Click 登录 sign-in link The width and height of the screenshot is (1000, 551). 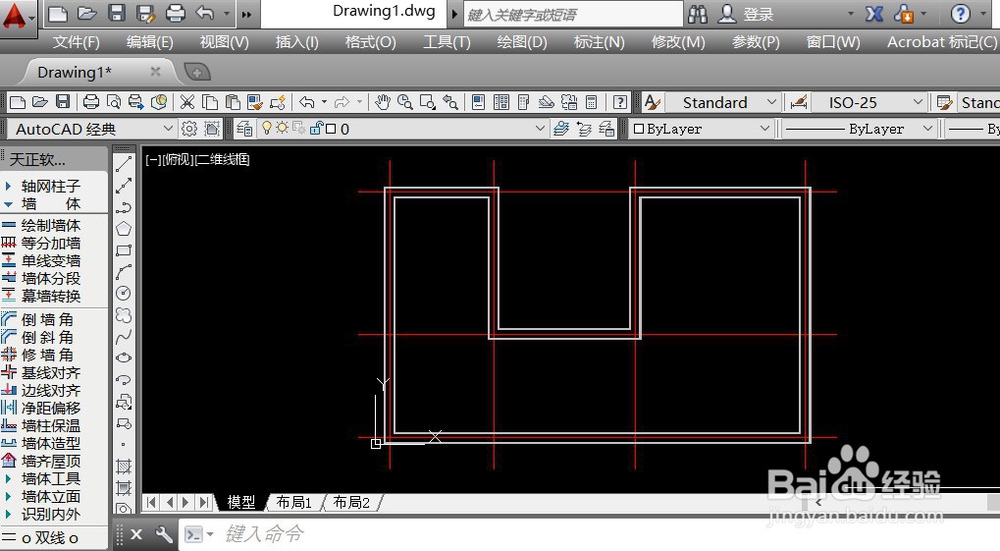tap(758, 14)
